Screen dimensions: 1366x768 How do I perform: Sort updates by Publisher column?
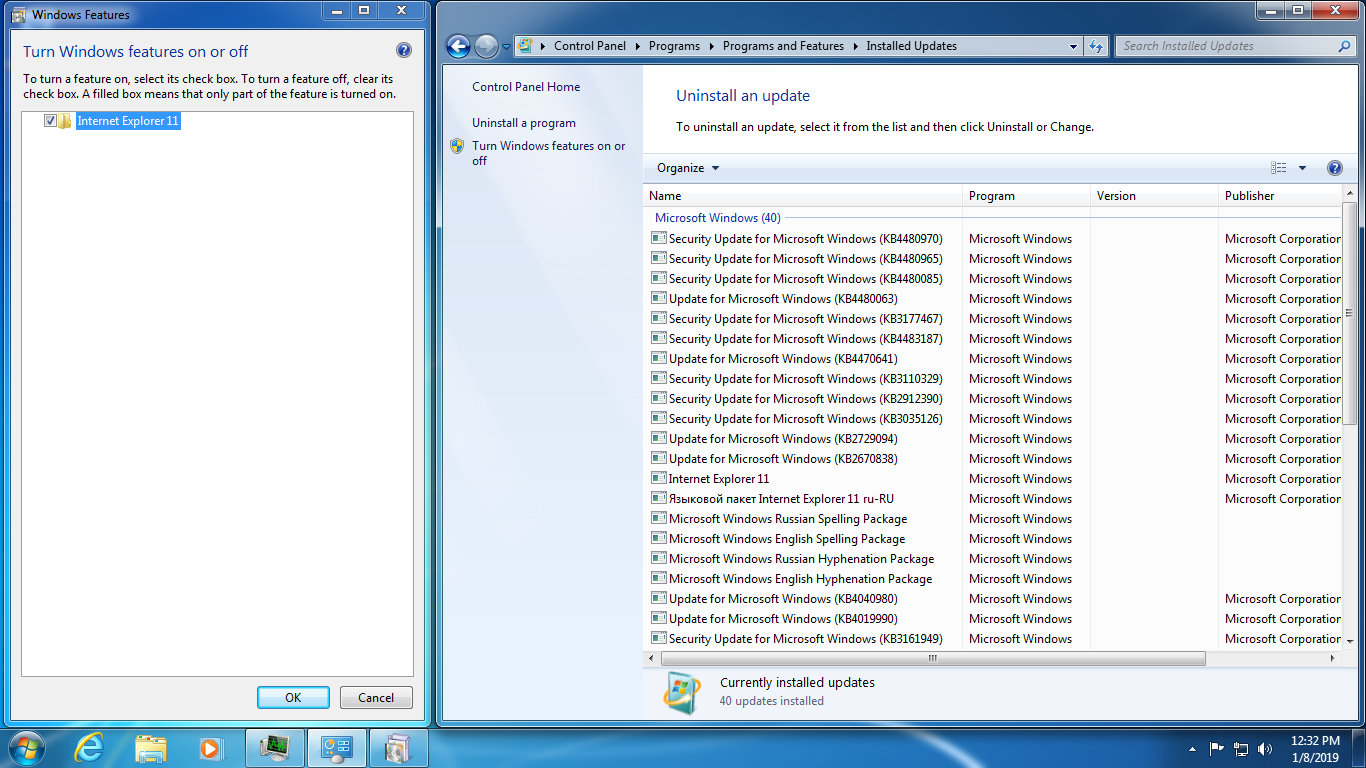point(1280,196)
